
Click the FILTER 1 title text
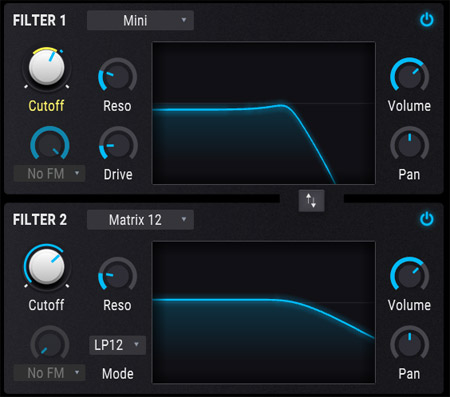click(x=39, y=20)
